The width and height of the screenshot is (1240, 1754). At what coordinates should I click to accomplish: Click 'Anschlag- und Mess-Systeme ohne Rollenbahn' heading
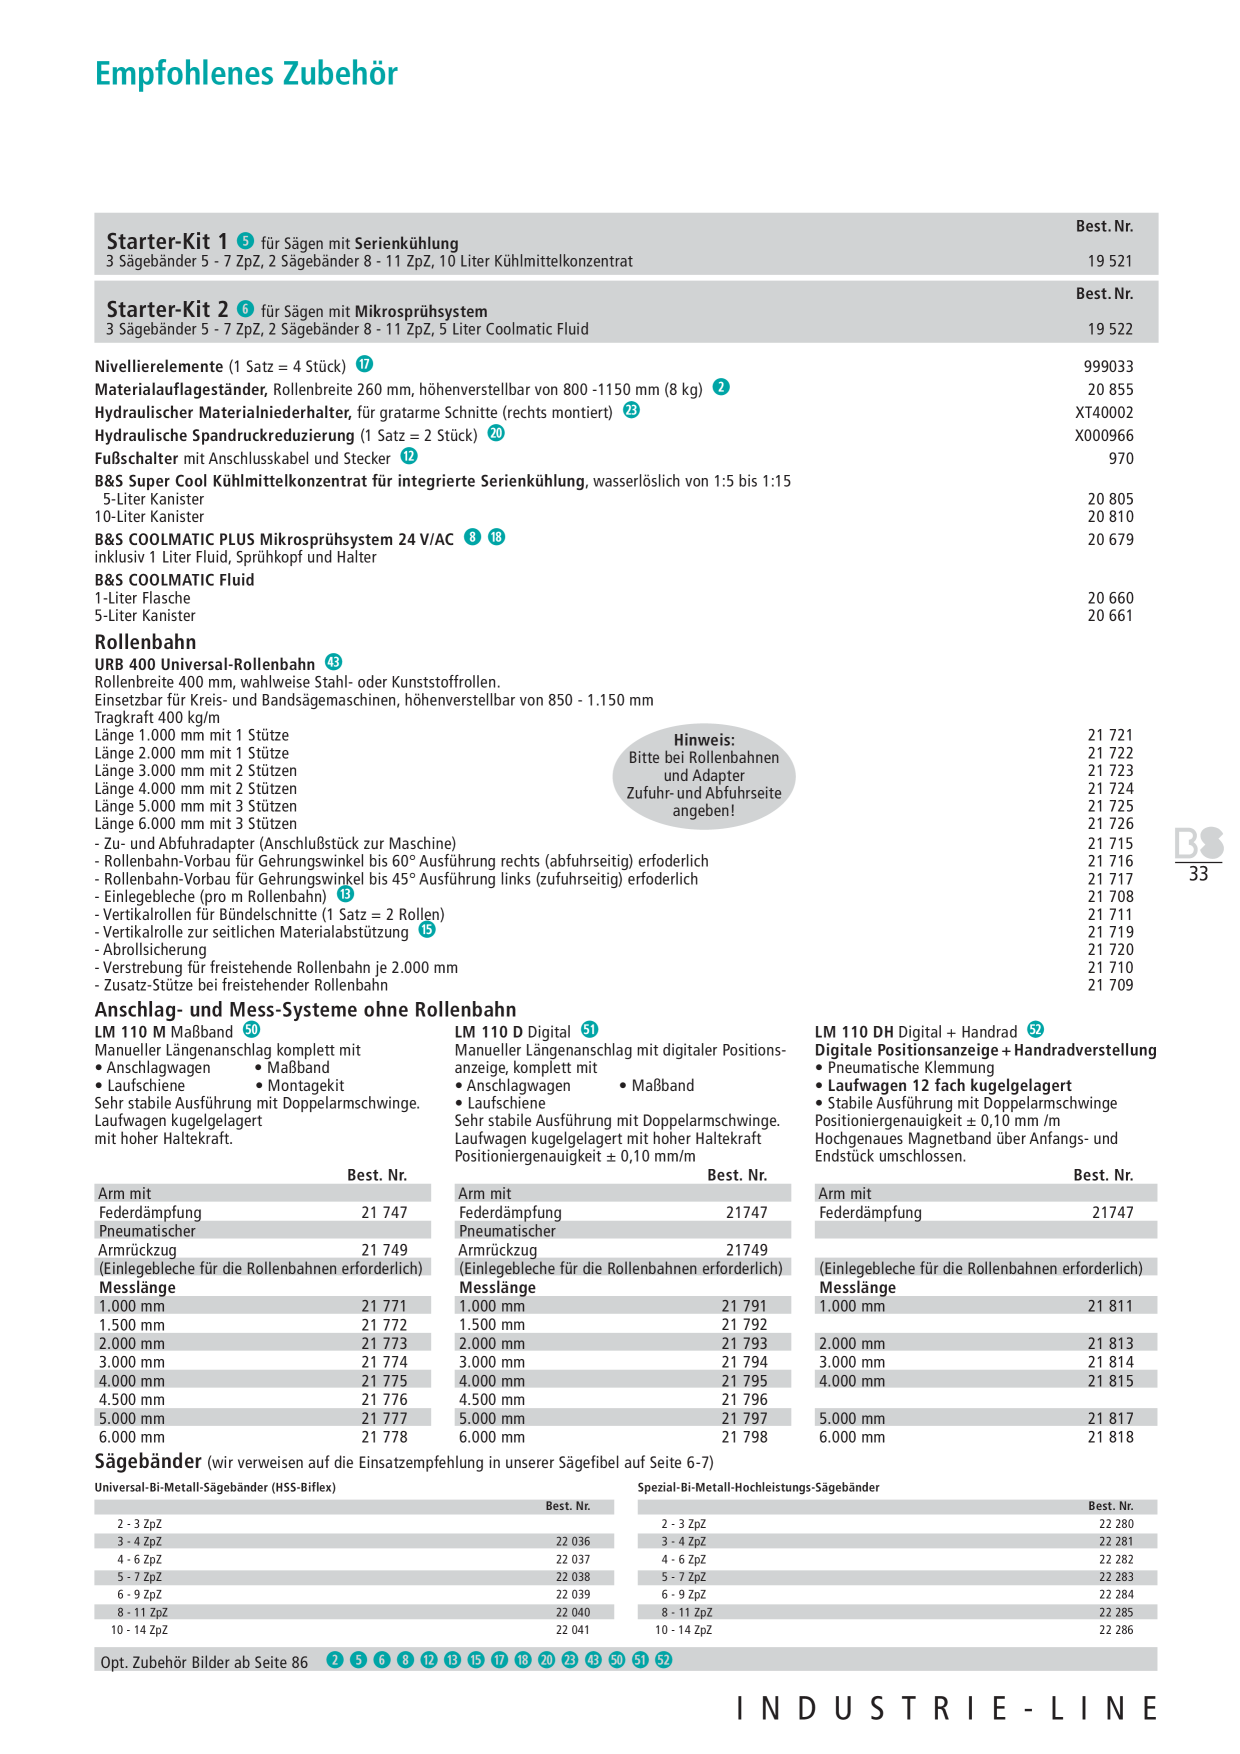(306, 1010)
